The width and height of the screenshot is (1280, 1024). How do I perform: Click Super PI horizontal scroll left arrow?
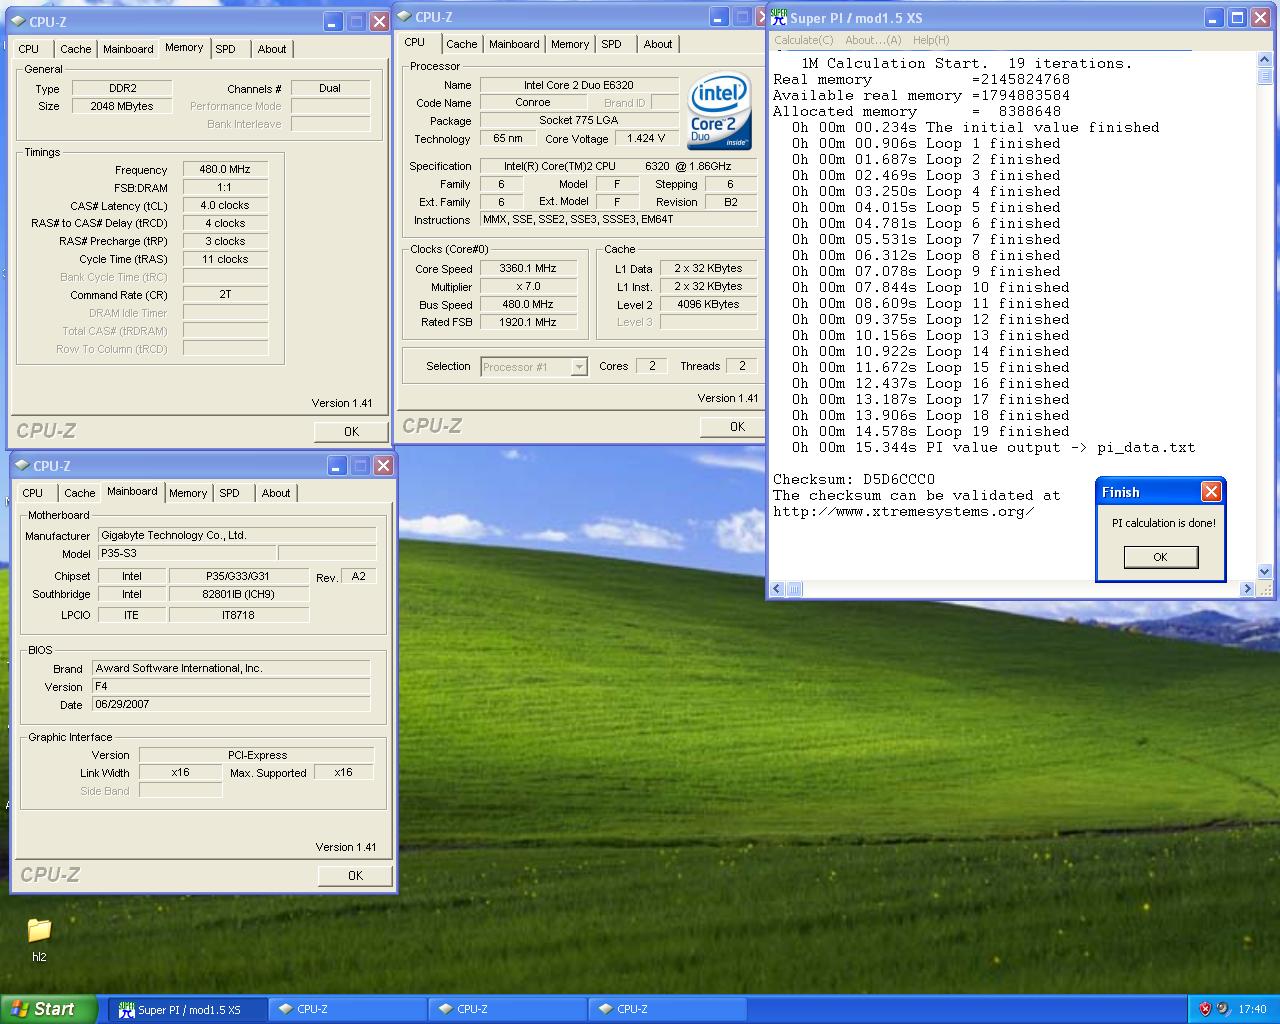click(x=779, y=589)
